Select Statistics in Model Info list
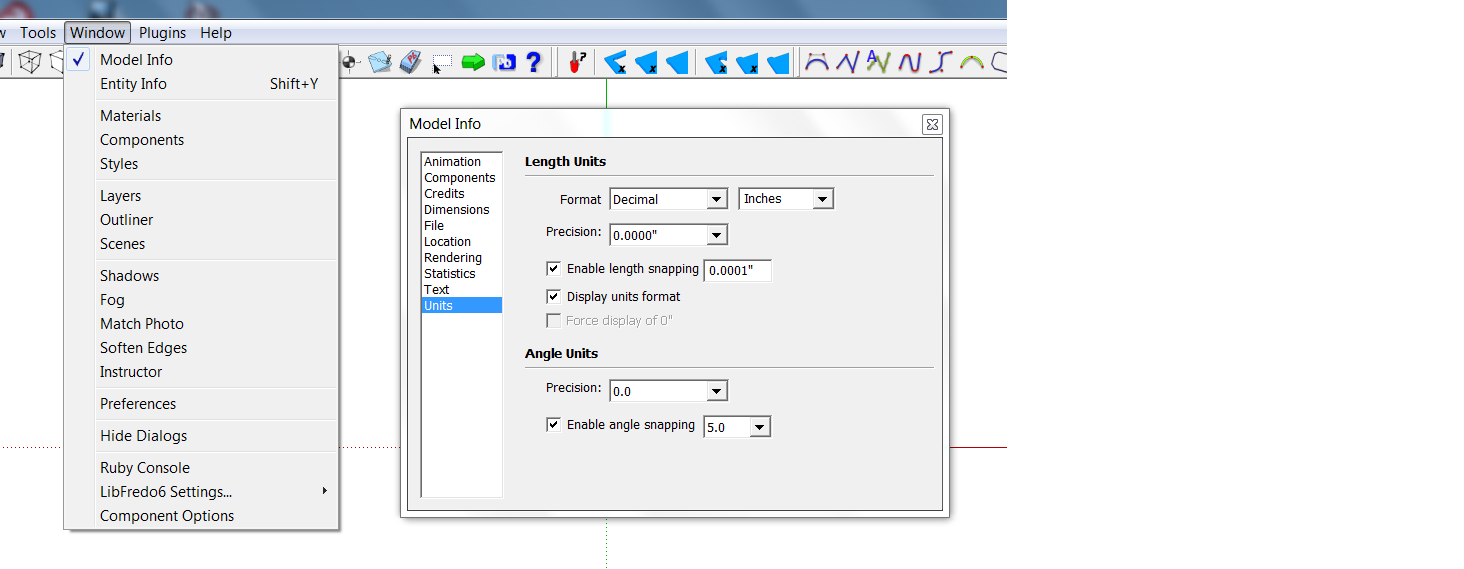The width and height of the screenshot is (1464, 569). click(x=449, y=274)
